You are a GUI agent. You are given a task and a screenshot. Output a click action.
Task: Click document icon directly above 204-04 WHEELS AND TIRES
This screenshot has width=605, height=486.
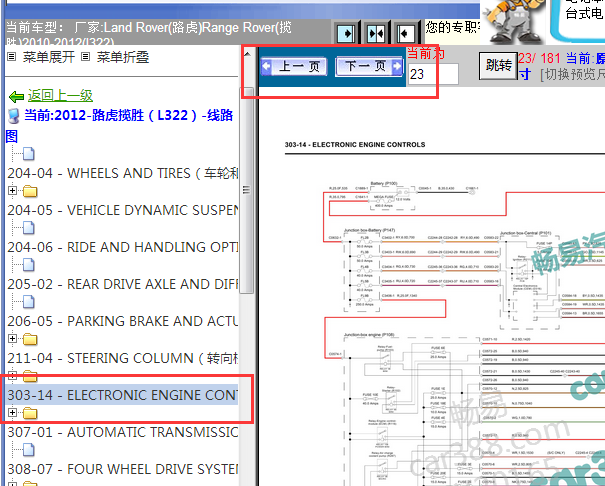tap(28, 154)
